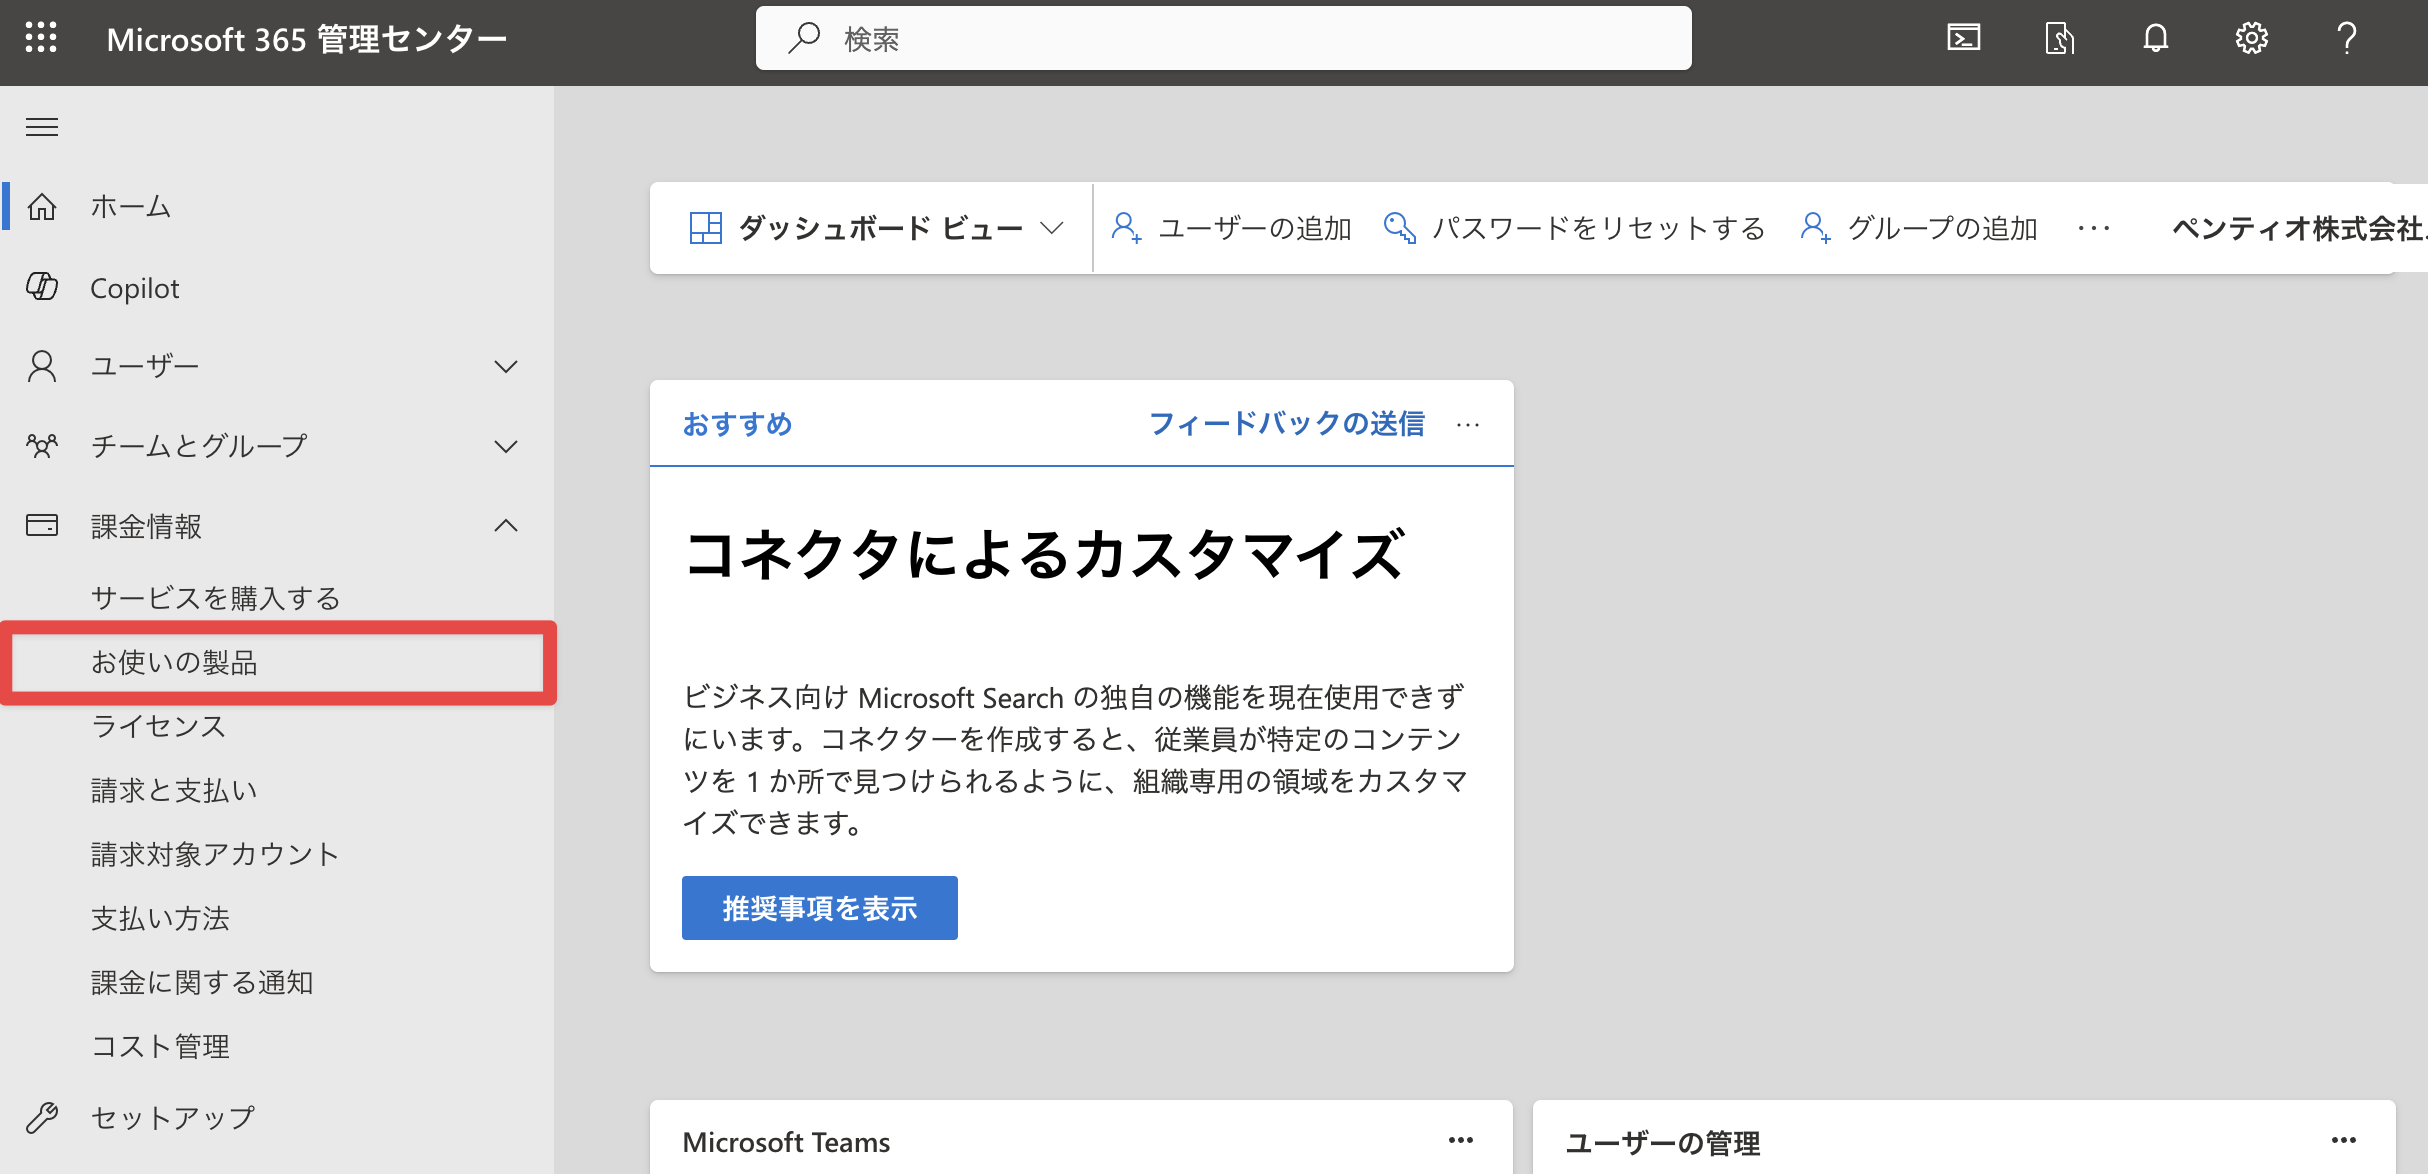
Task: Click グループの追加 button
Action: [1919, 228]
